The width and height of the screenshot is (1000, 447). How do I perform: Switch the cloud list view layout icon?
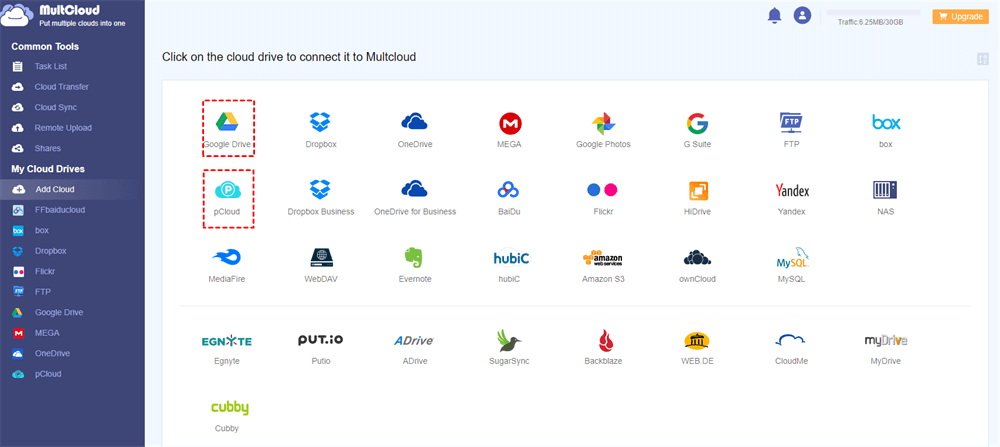[x=983, y=59]
